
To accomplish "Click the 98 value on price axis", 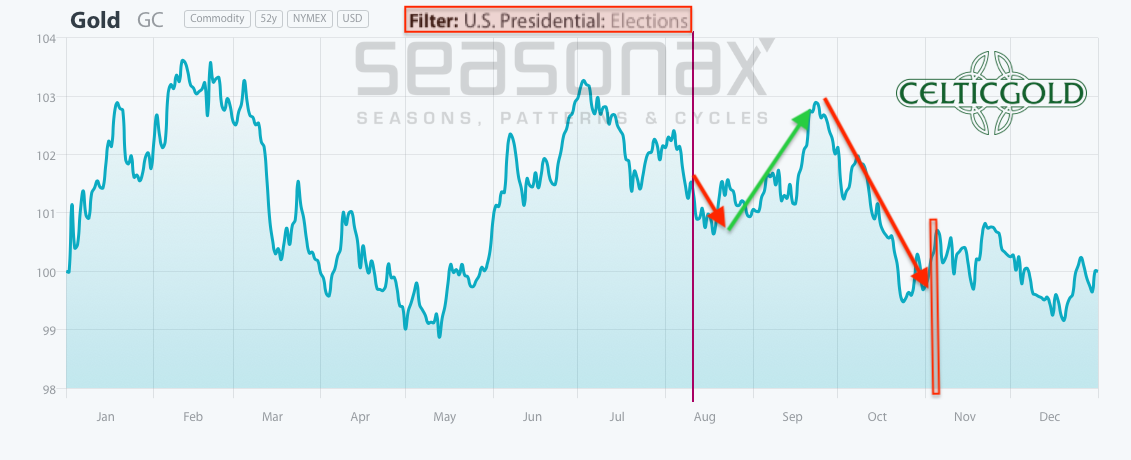I will 49,388.
